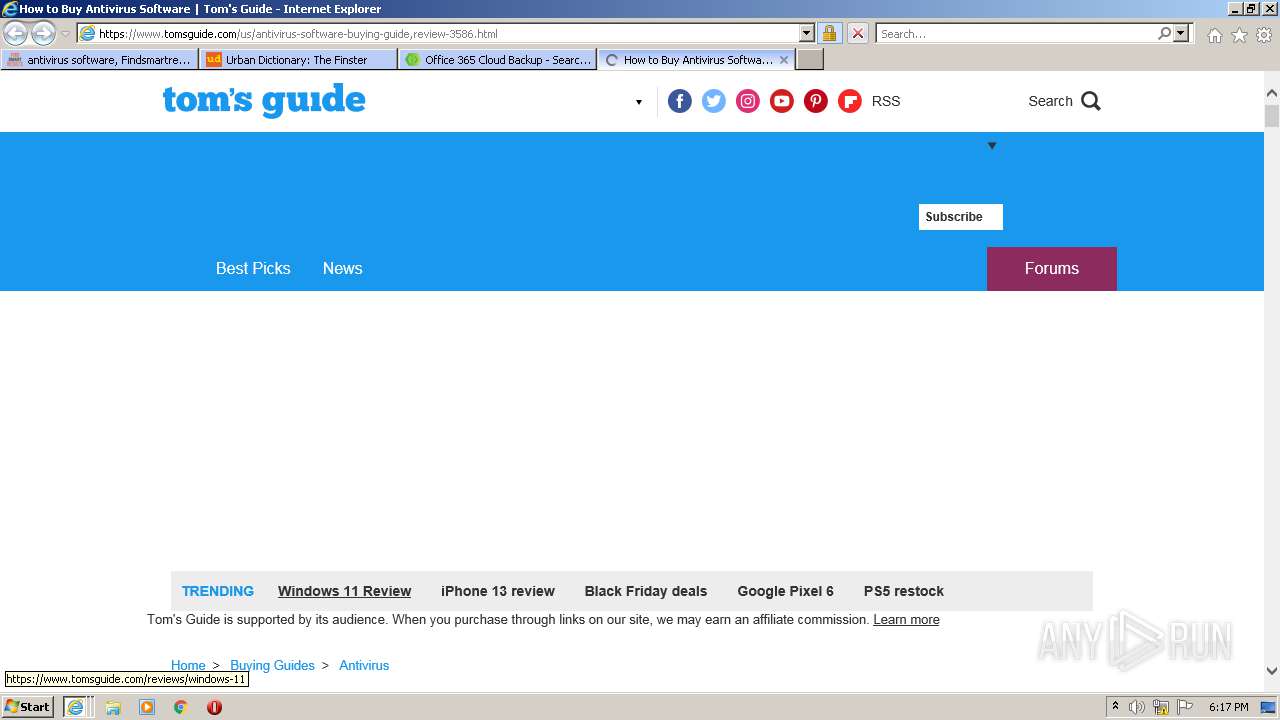Image resolution: width=1280 pixels, height=720 pixels.
Task: Open IE Favorites star icon
Action: click(x=1239, y=35)
